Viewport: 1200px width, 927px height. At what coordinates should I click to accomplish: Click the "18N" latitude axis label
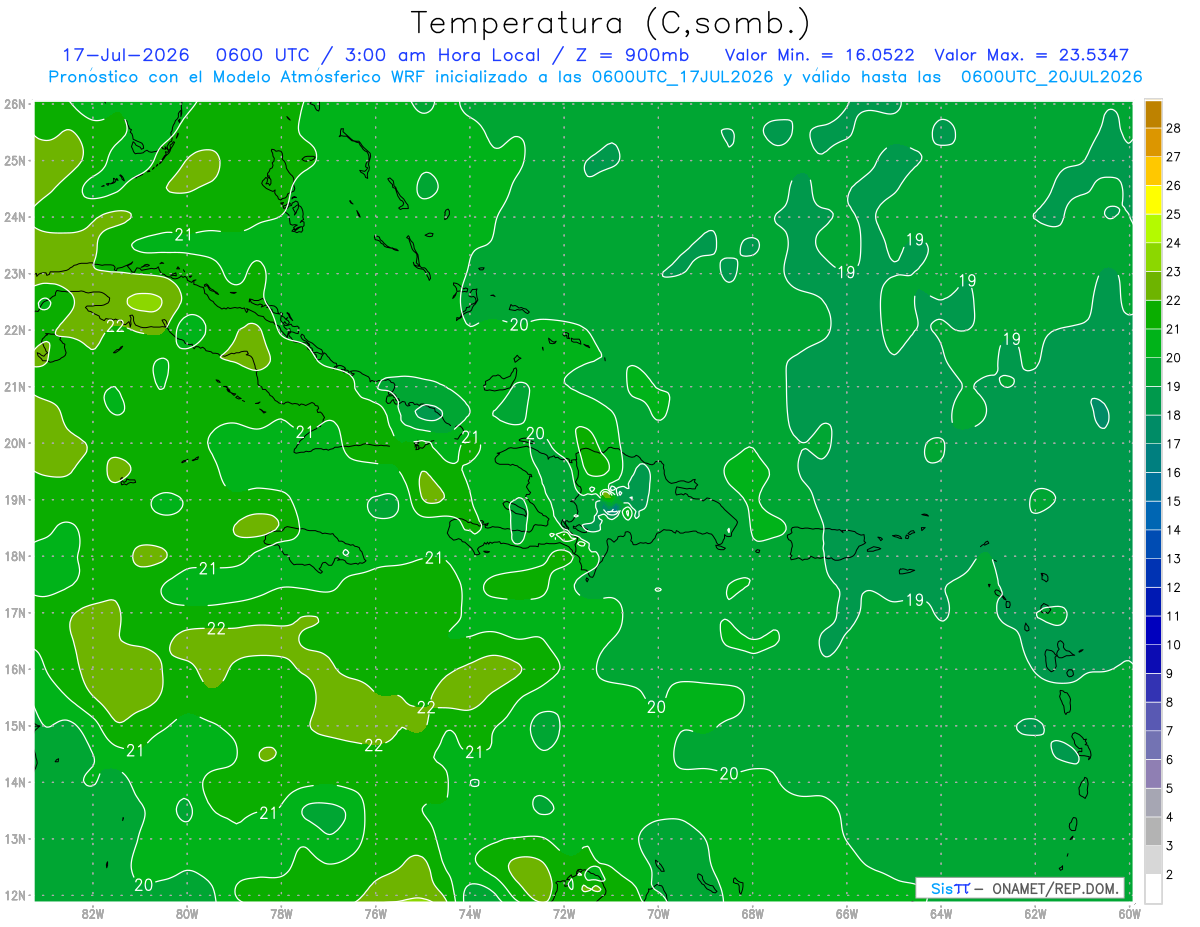[15, 556]
